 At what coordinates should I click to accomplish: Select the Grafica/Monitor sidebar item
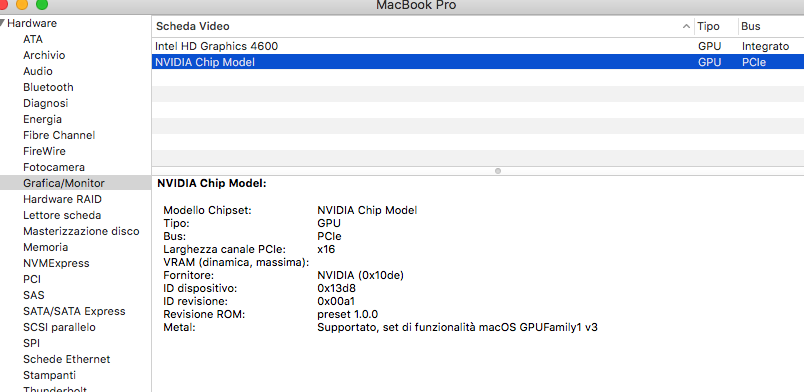(75, 183)
